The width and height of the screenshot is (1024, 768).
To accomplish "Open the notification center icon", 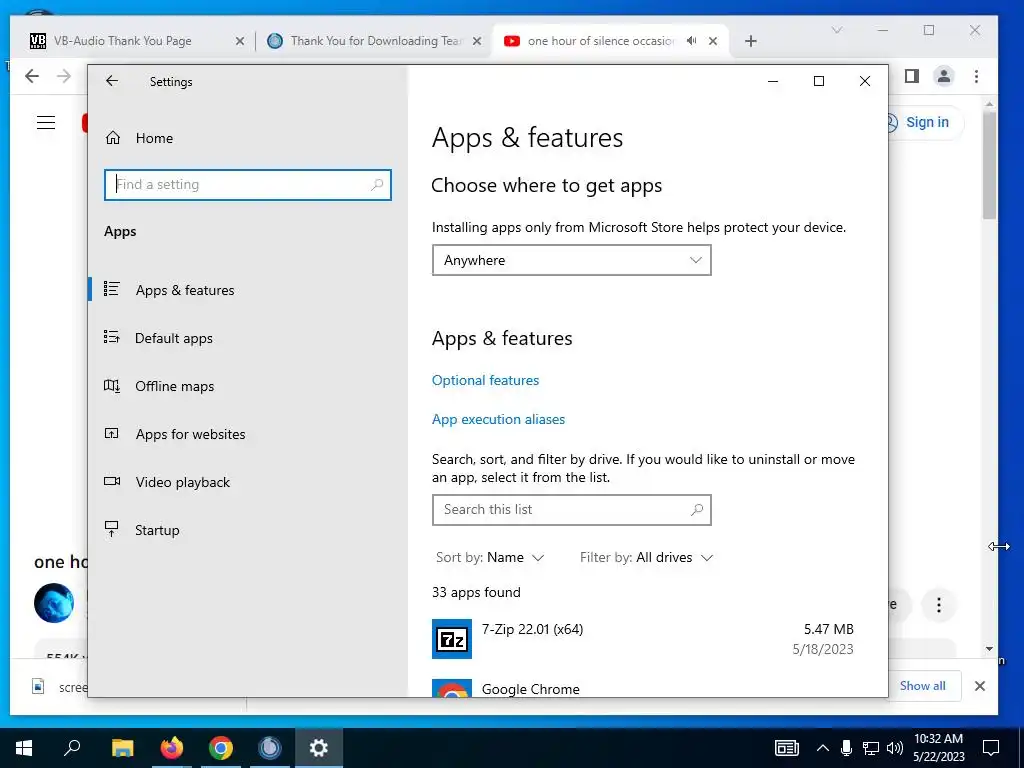I will point(991,748).
